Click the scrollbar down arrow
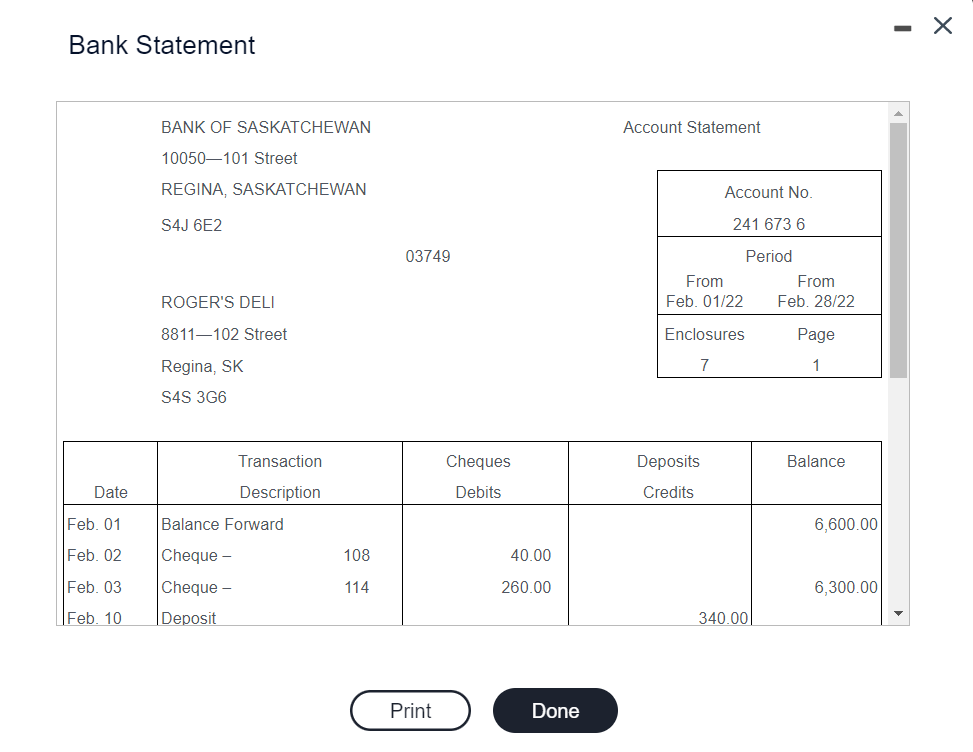 click(898, 613)
